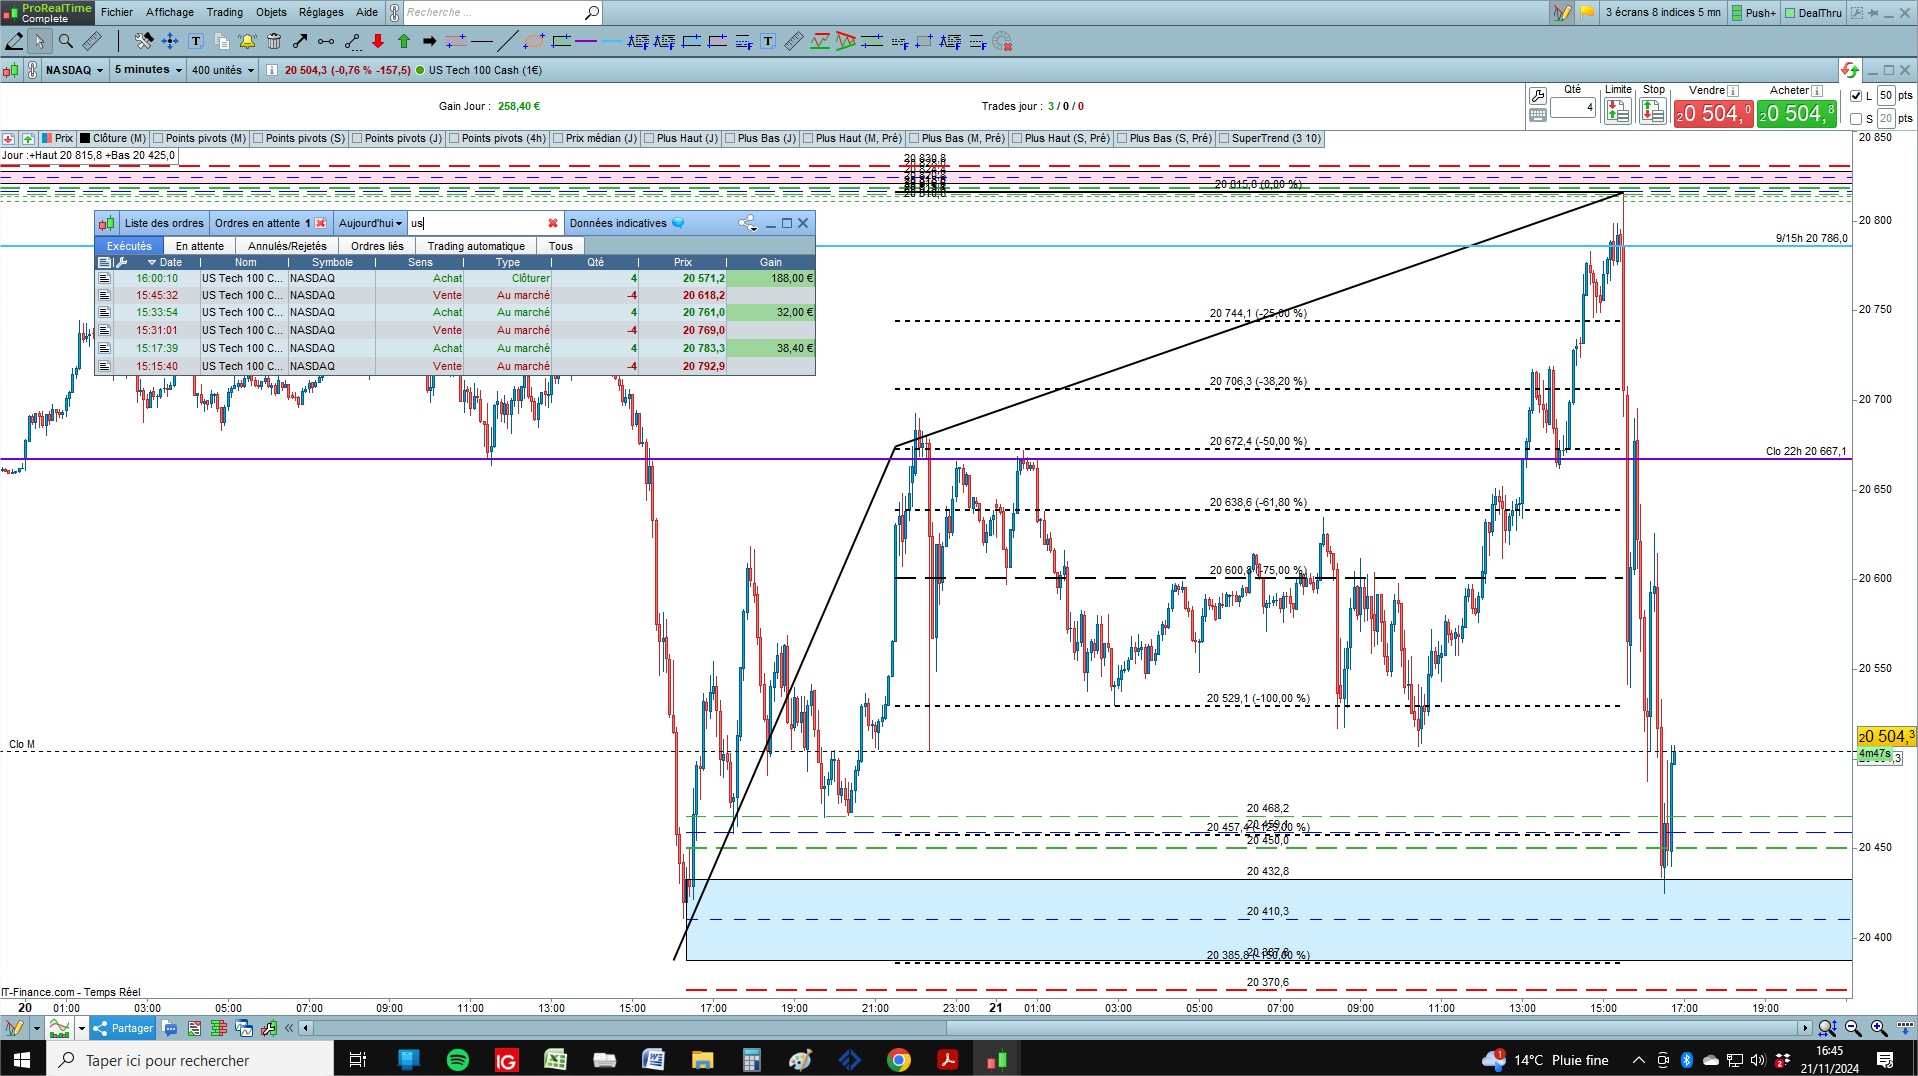Screen dimensions: 1918x1076
Task: Click the horizontal chart scrollbar
Action: click(x=1055, y=1028)
